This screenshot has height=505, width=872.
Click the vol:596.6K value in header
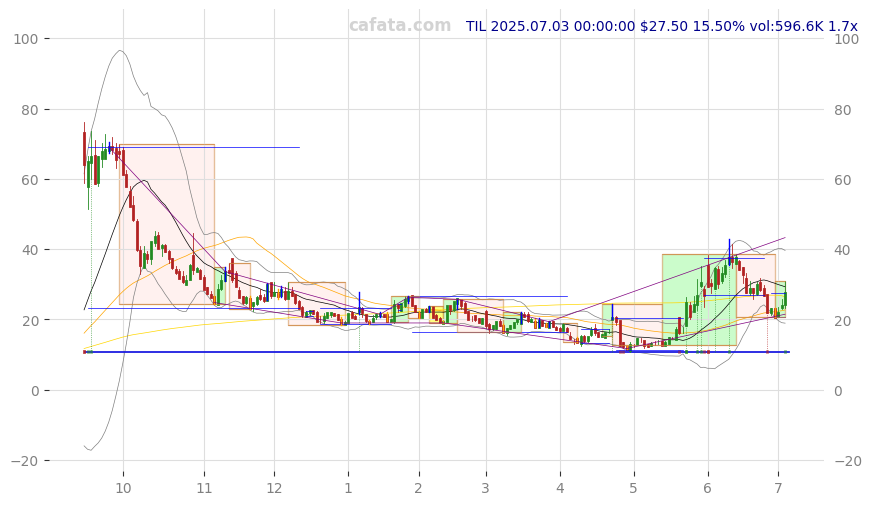[786, 26]
